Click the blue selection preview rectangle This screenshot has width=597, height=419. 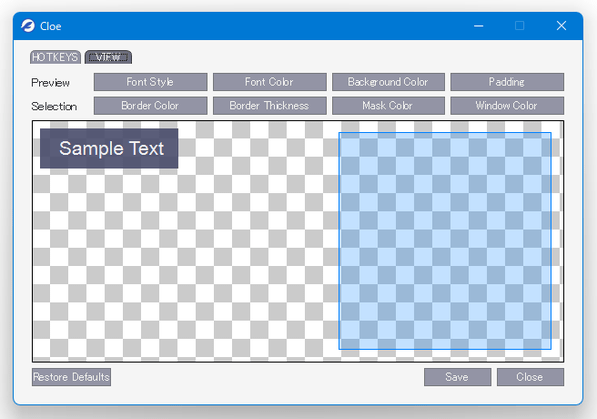click(x=445, y=241)
